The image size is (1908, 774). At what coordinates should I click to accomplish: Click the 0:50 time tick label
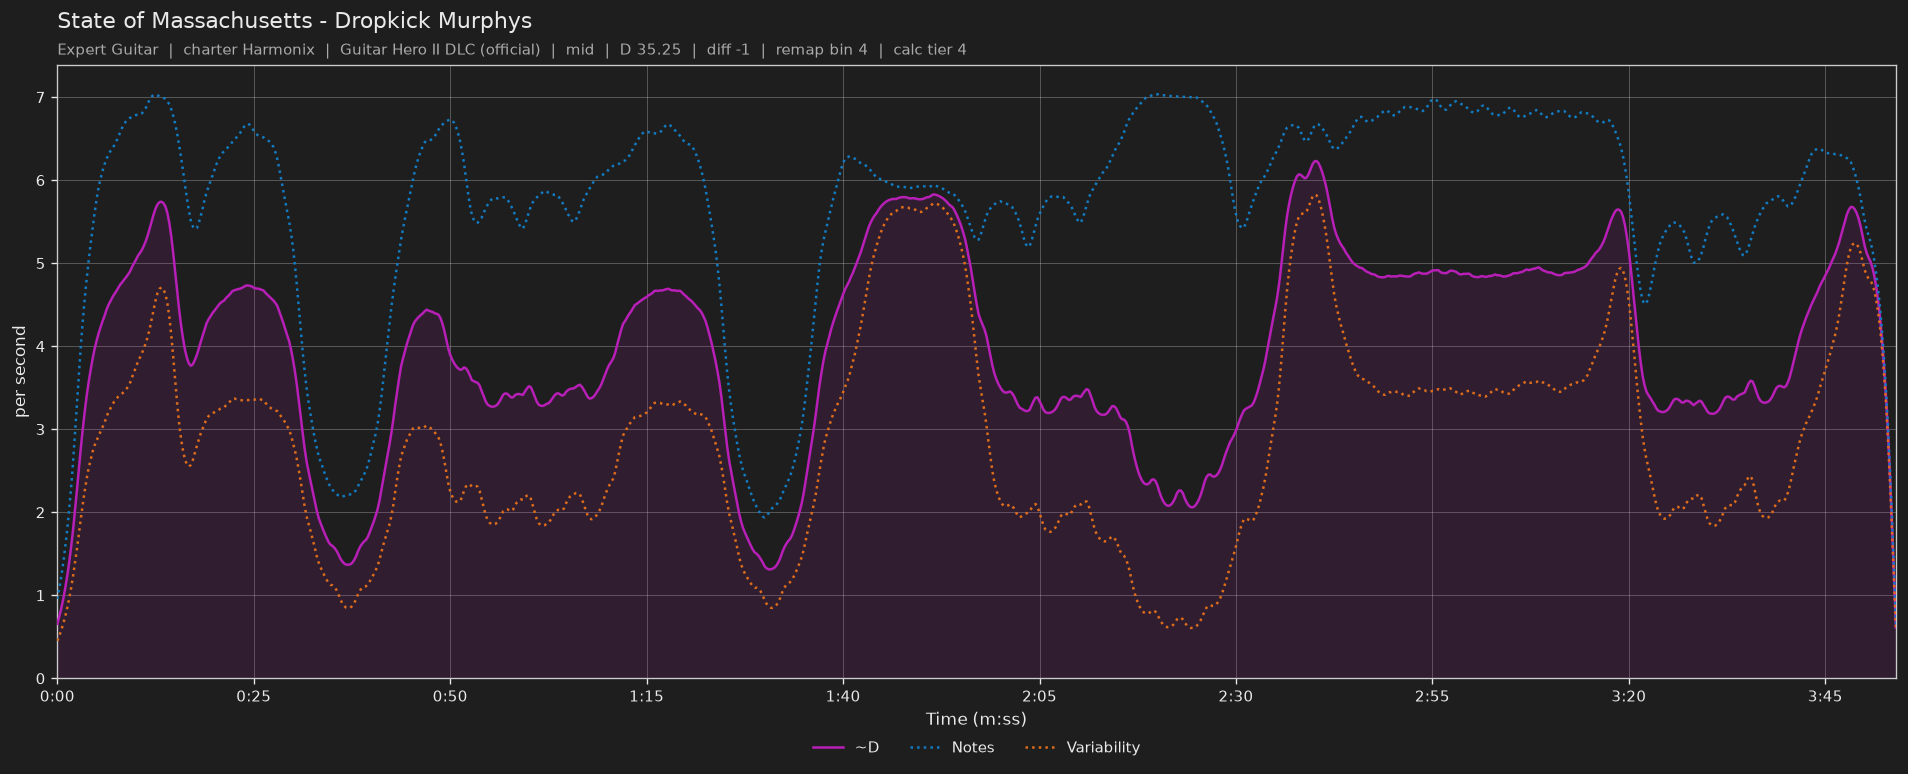(x=450, y=697)
